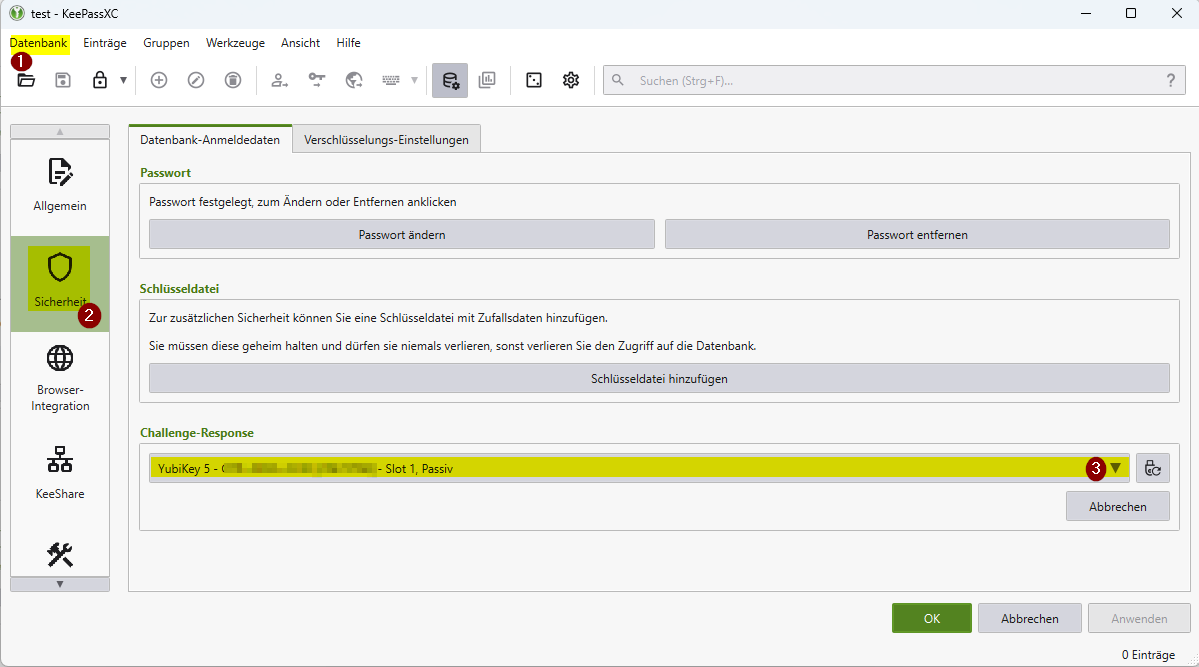
Task: Click bottom Abbrechen button next to OK
Action: click(x=1029, y=618)
